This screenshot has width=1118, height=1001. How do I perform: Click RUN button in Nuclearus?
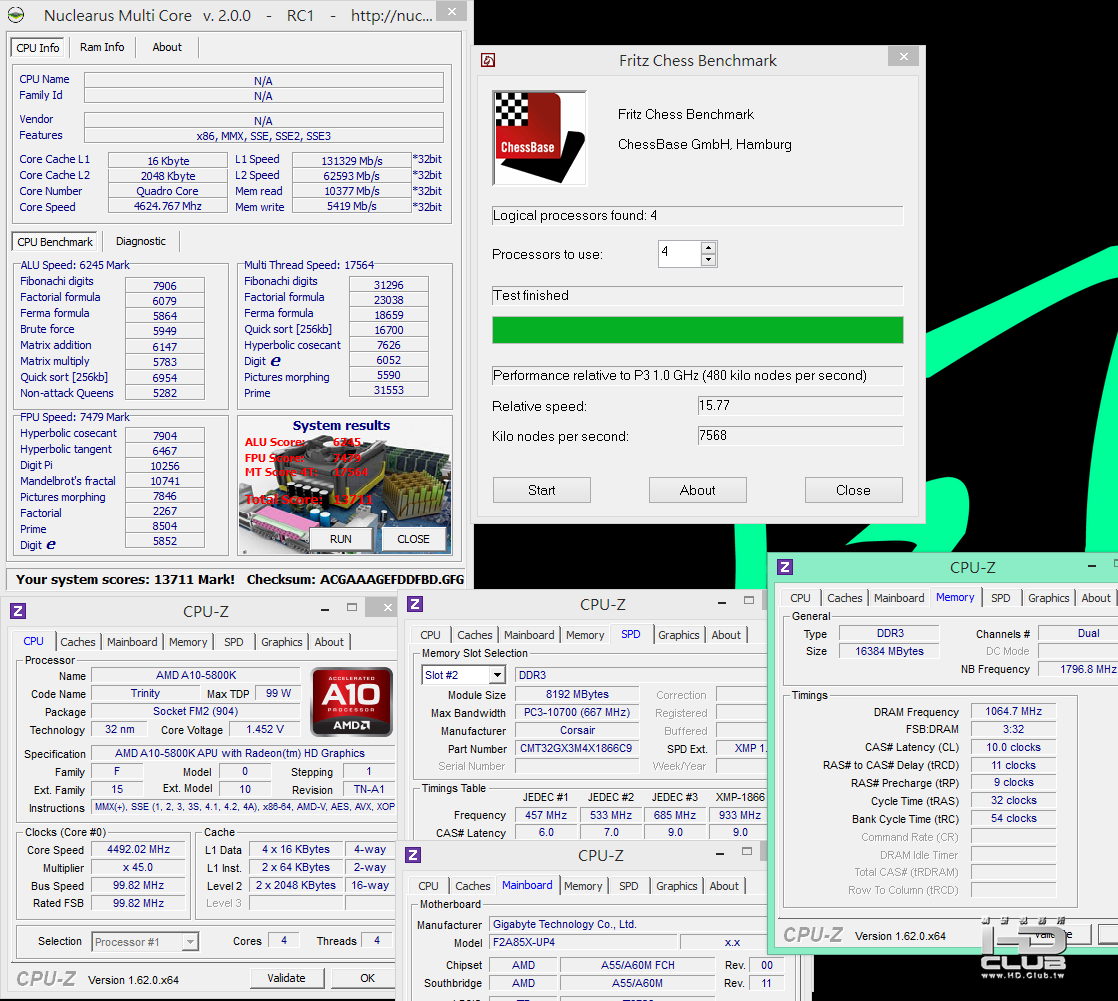[341, 539]
